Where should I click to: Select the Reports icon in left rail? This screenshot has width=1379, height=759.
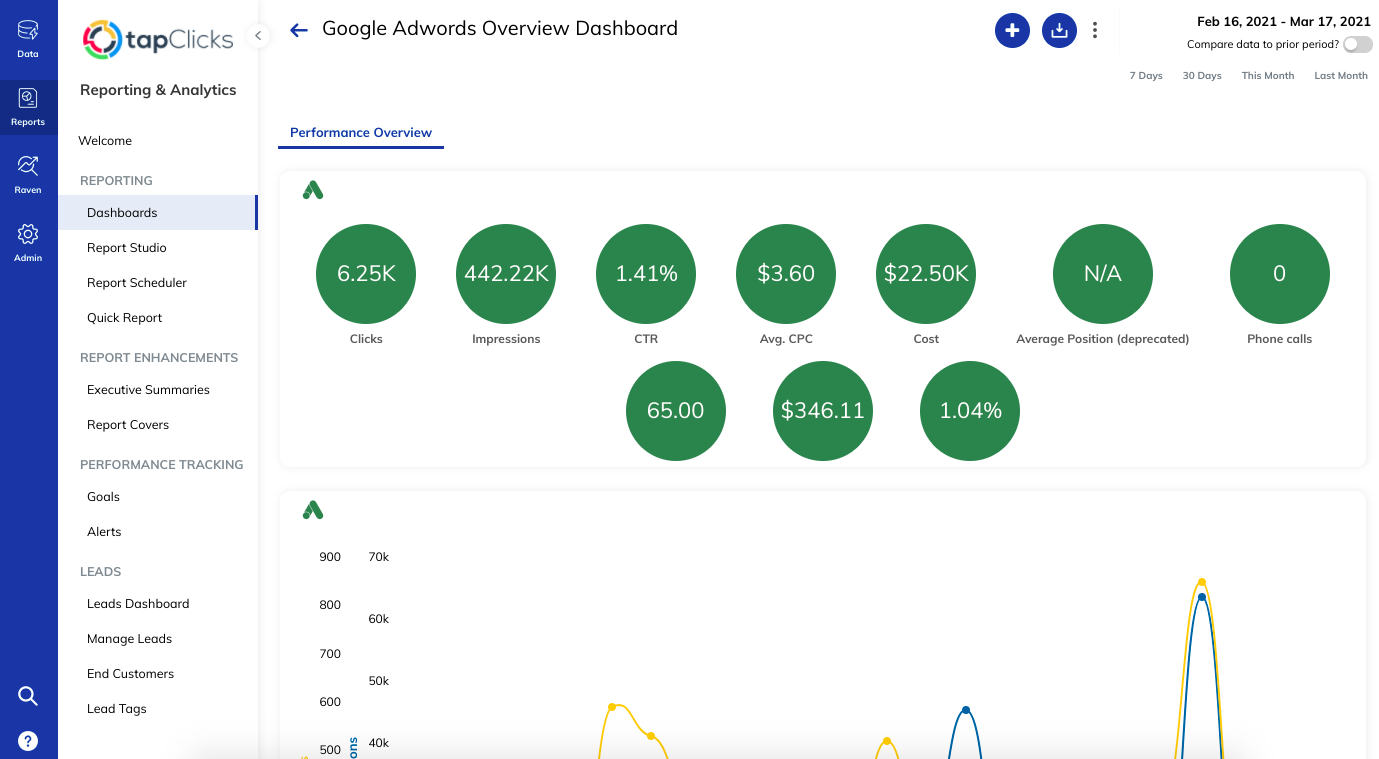28,106
